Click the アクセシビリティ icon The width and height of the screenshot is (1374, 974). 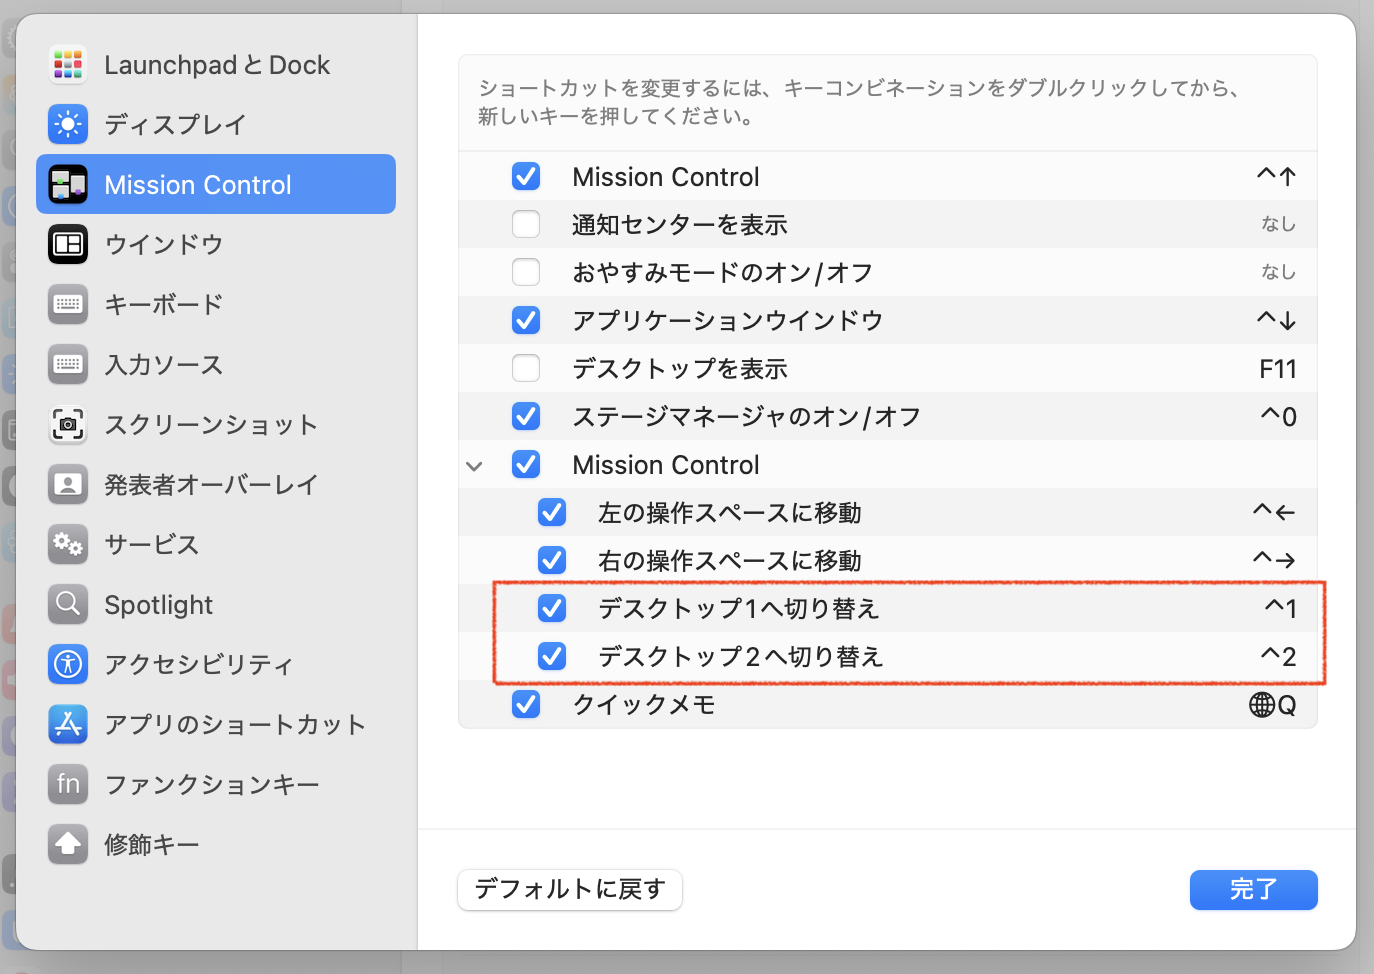click(x=68, y=664)
